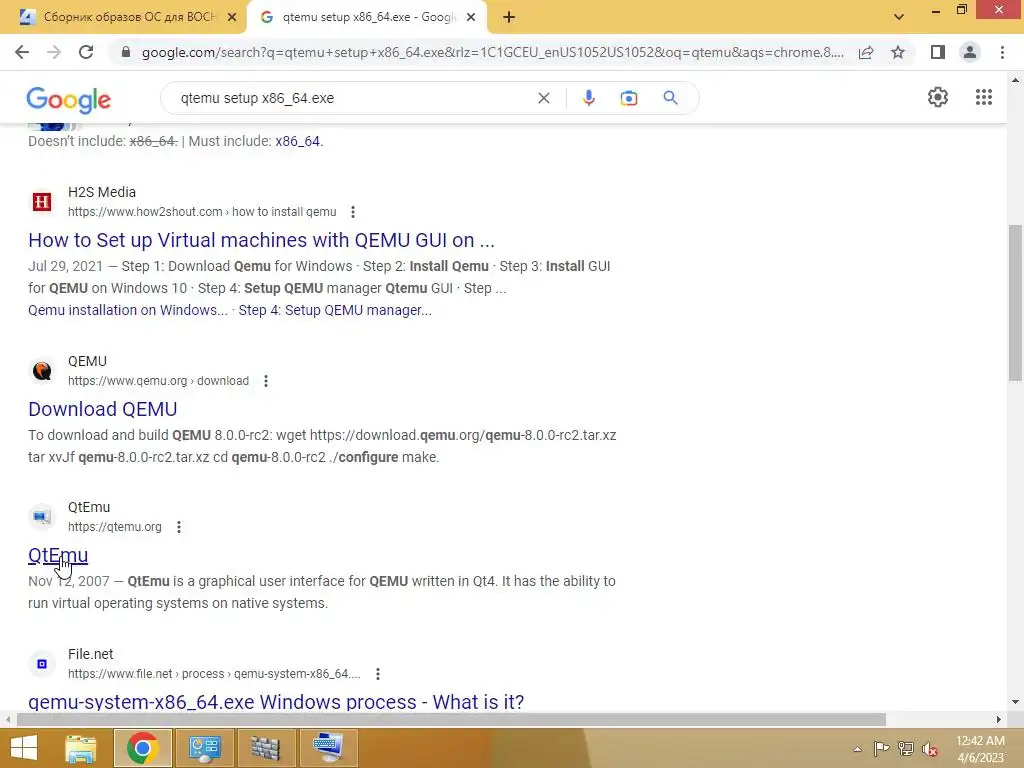Click Chrome icon in the taskbar
This screenshot has width=1024, height=768.
click(x=143, y=748)
